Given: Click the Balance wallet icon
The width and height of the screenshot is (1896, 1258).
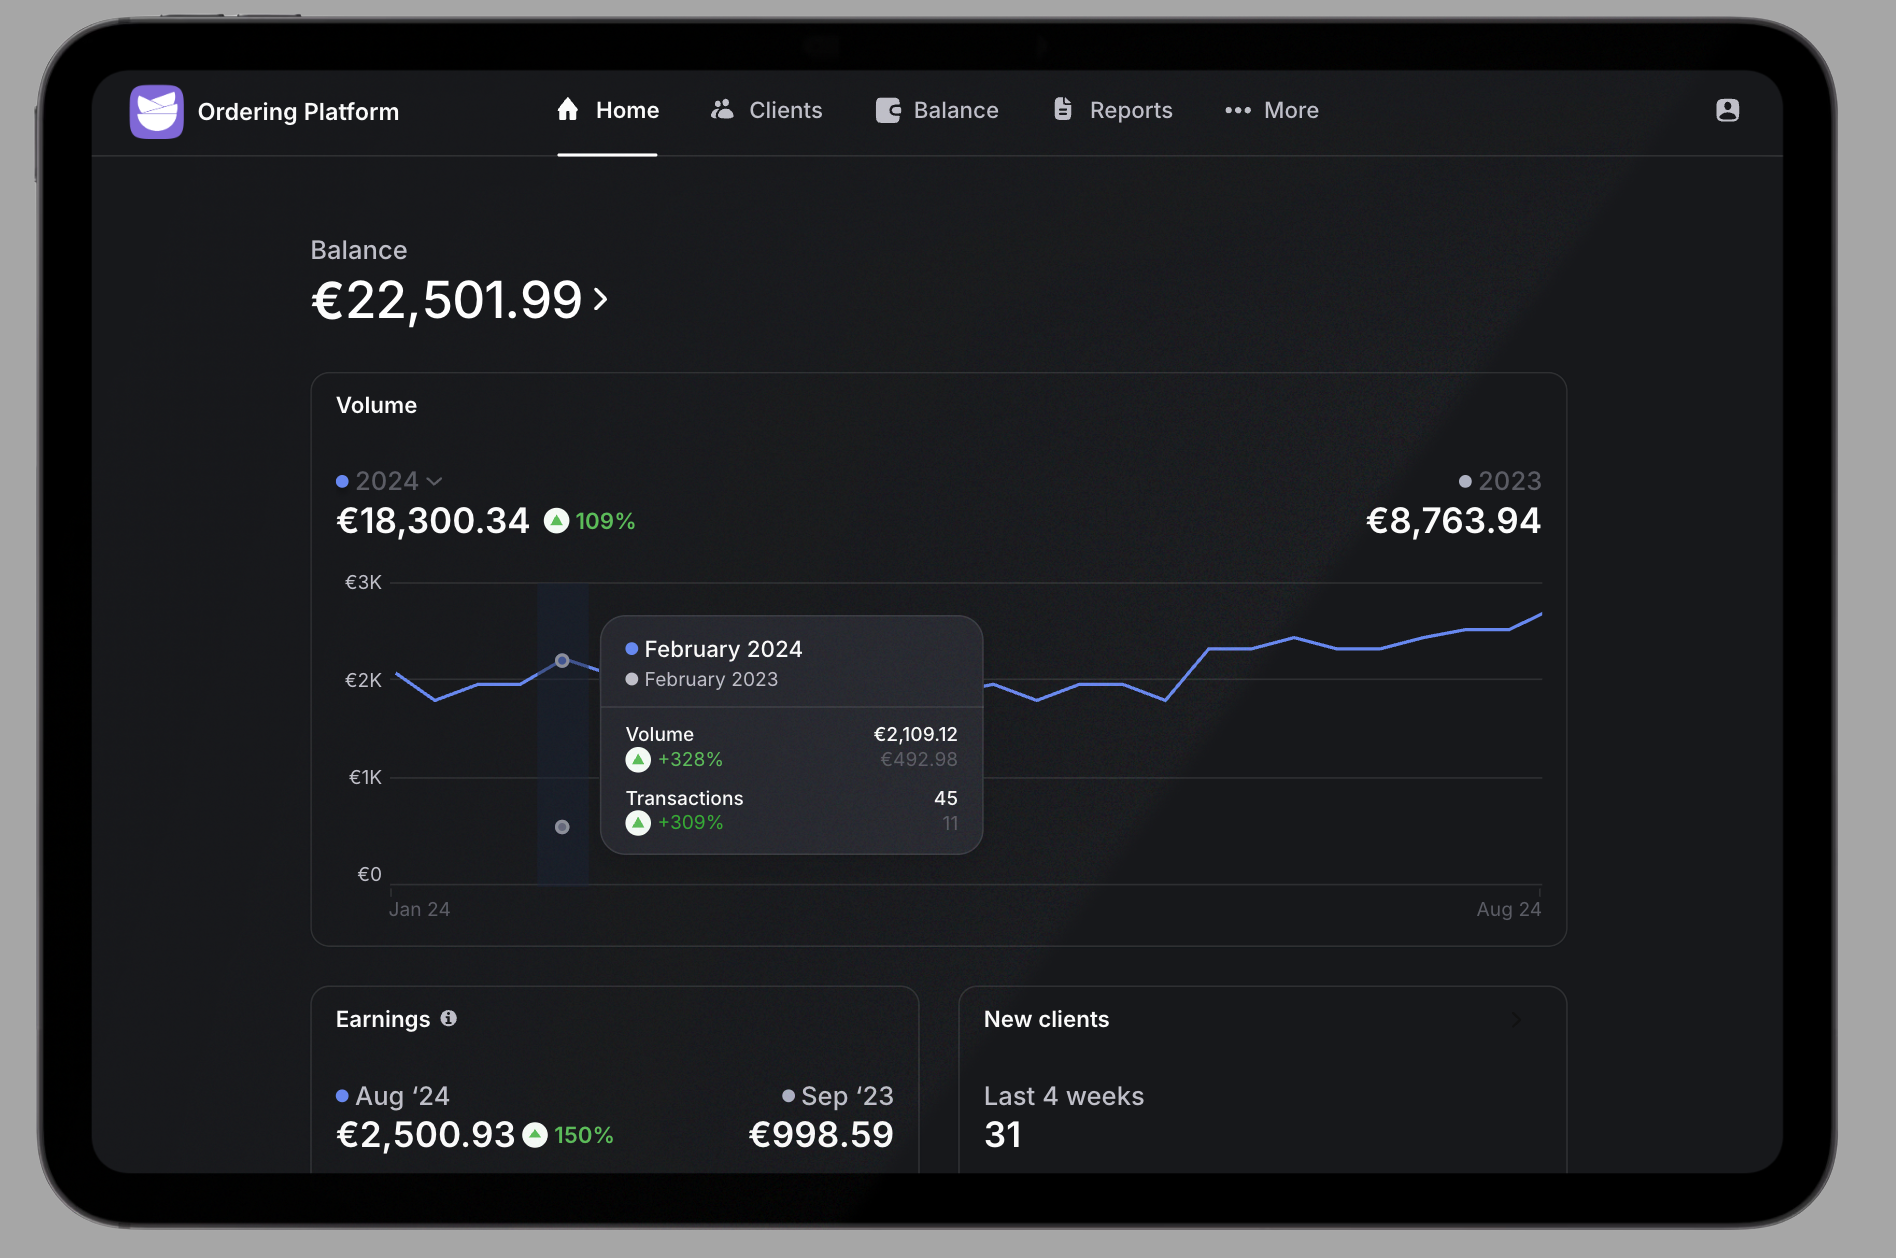Looking at the screenshot, I should (x=888, y=110).
